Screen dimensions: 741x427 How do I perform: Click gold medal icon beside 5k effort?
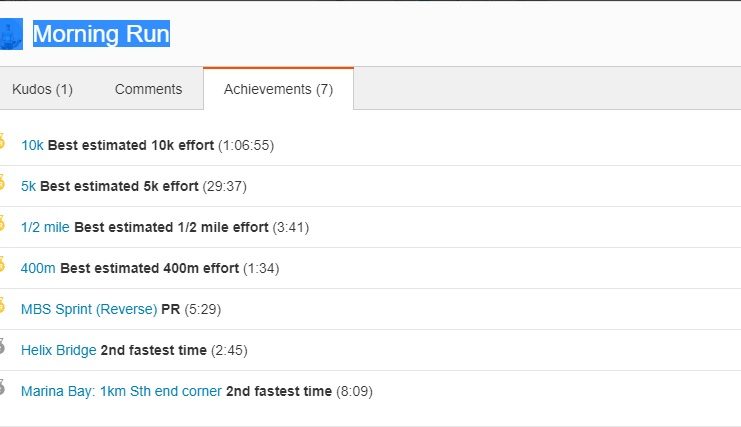(x=2, y=182)
